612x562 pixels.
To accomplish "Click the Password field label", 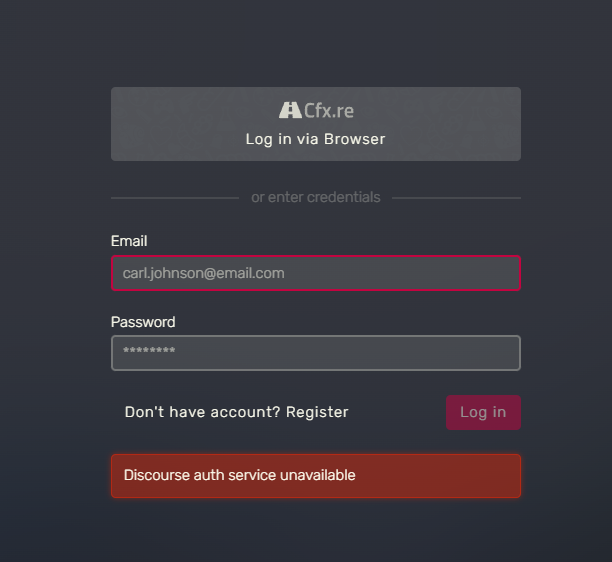I will (x=143, y=322).
